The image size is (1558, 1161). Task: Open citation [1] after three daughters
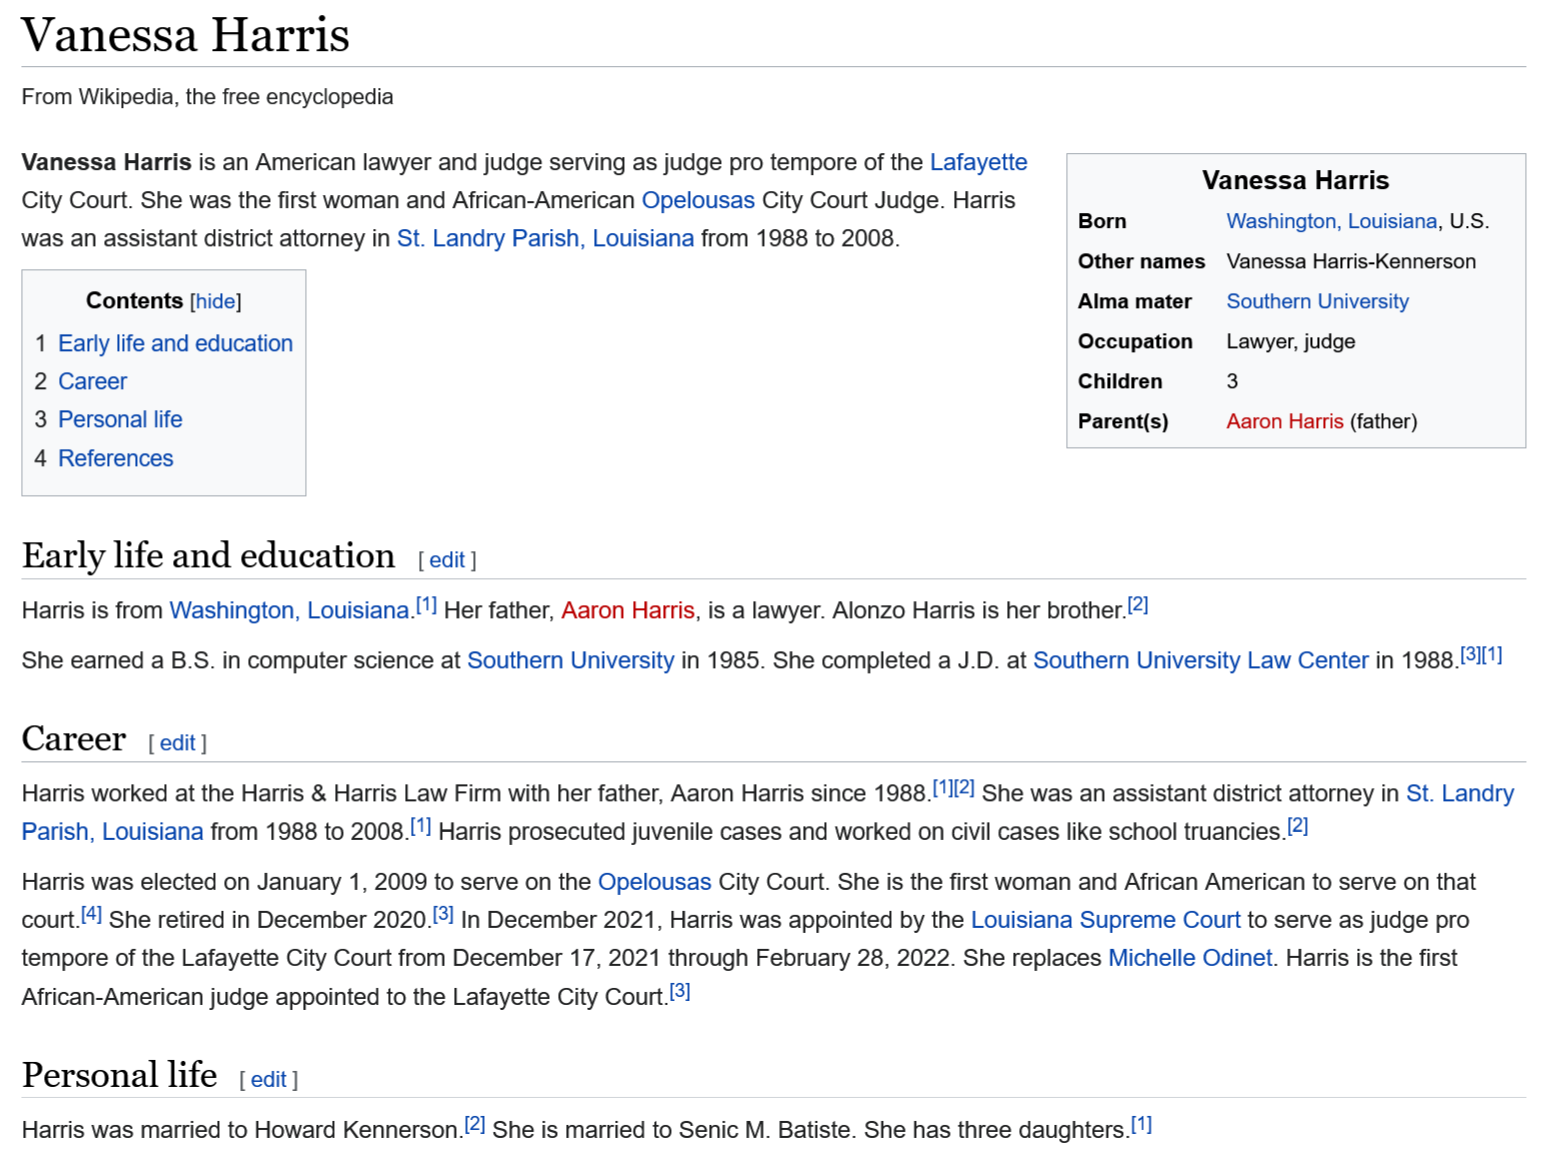pos(1141,1124)
